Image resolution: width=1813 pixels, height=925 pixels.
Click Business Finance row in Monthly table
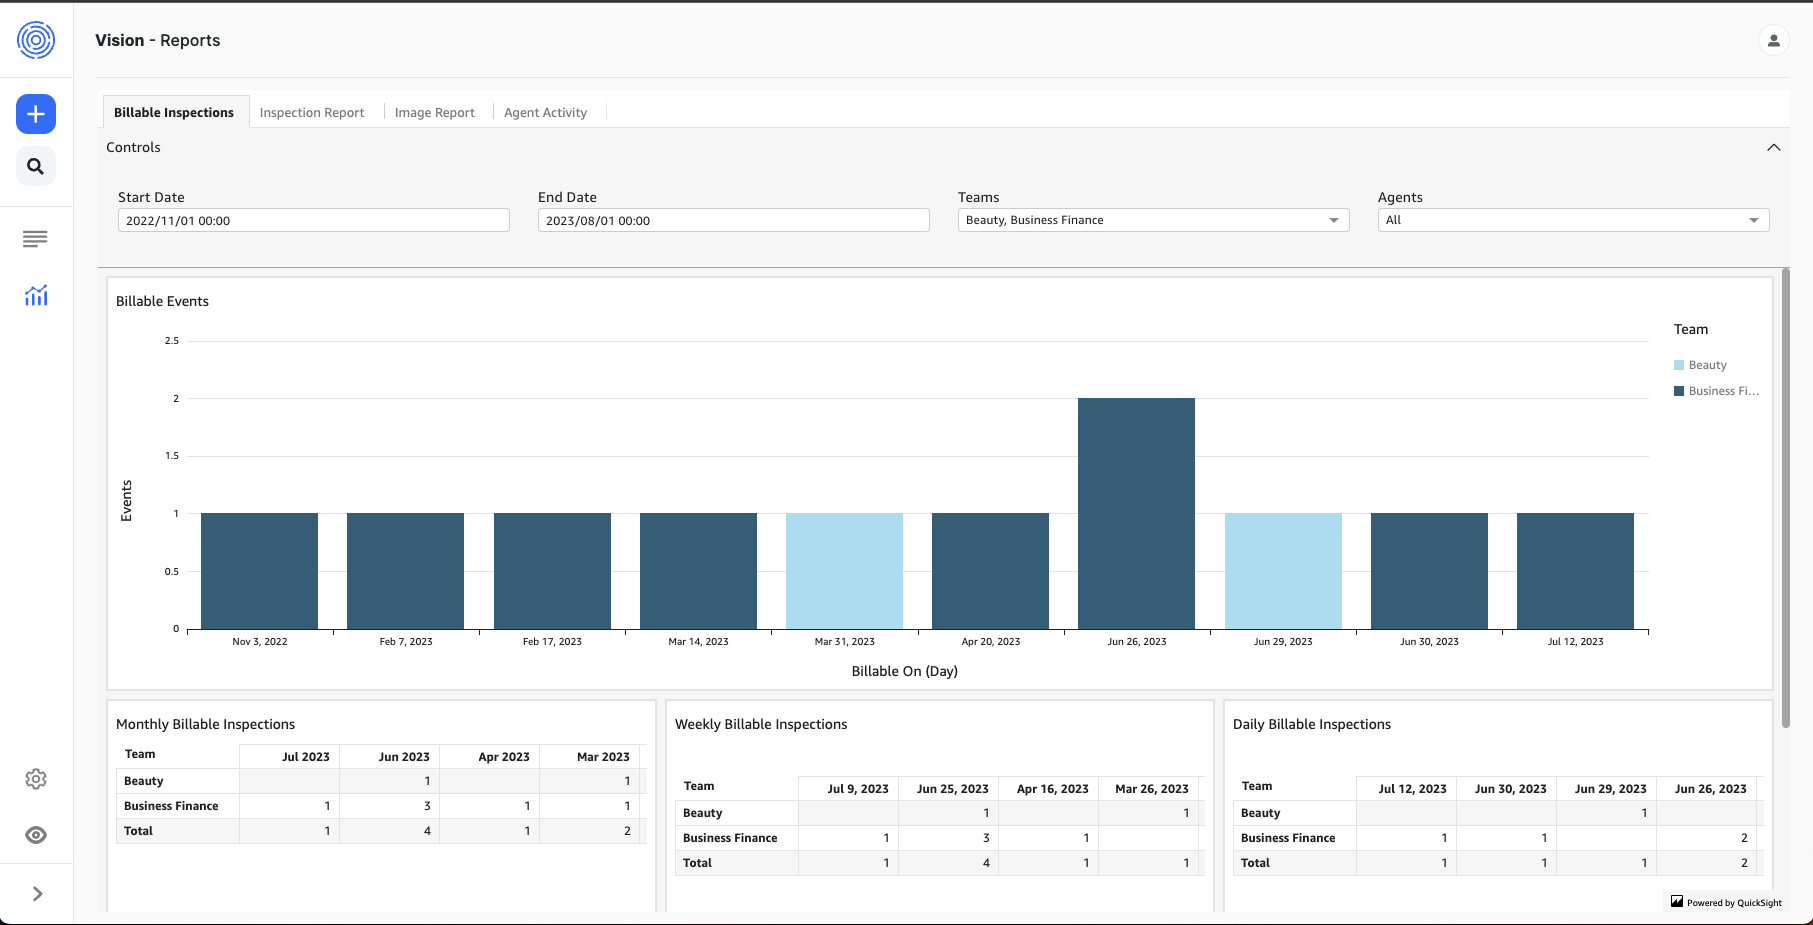(x=380, y=806)
